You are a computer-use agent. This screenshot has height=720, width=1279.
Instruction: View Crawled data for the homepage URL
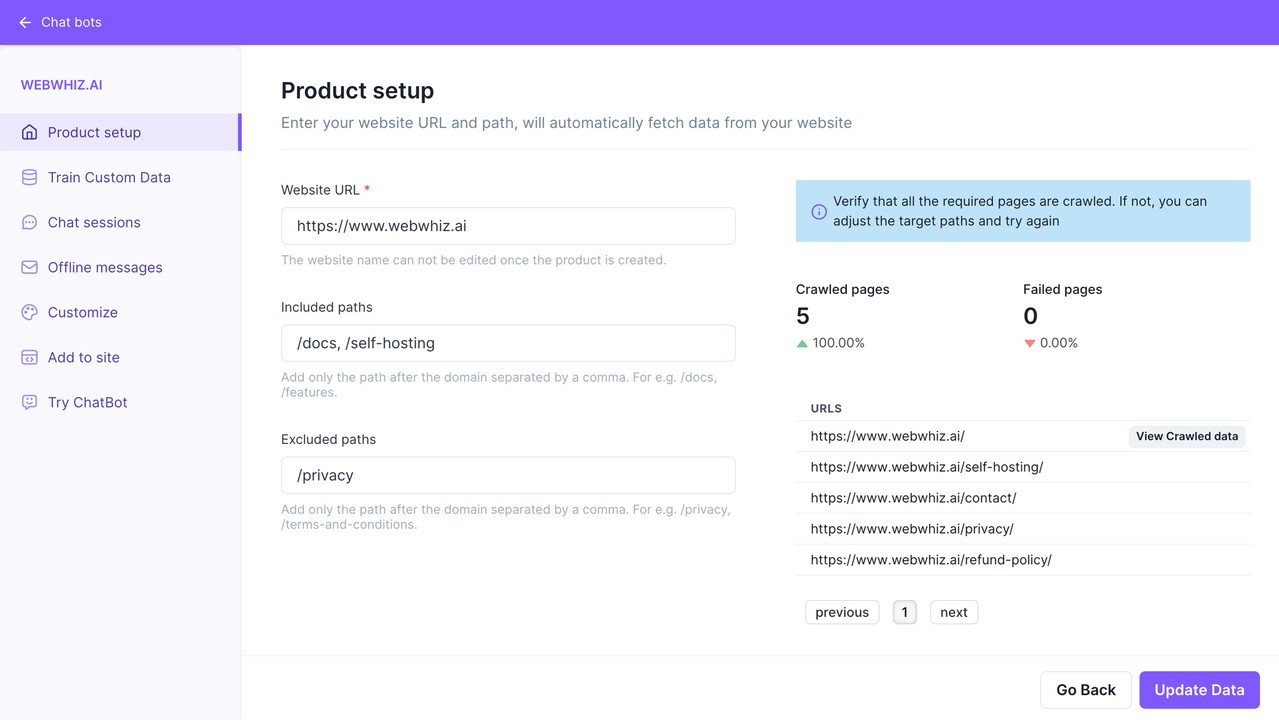1186,436
